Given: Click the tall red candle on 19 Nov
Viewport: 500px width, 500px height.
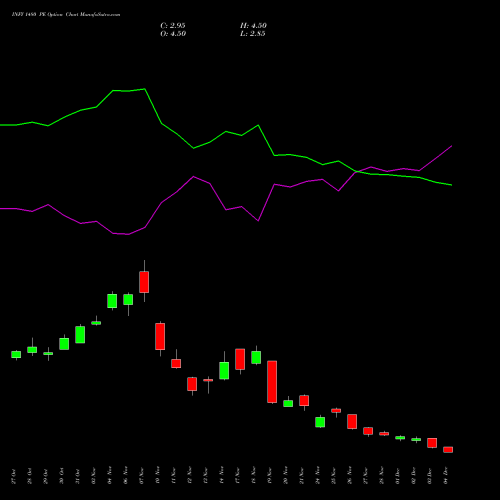Looking at the screenshot, I should (x=272, y=382).
